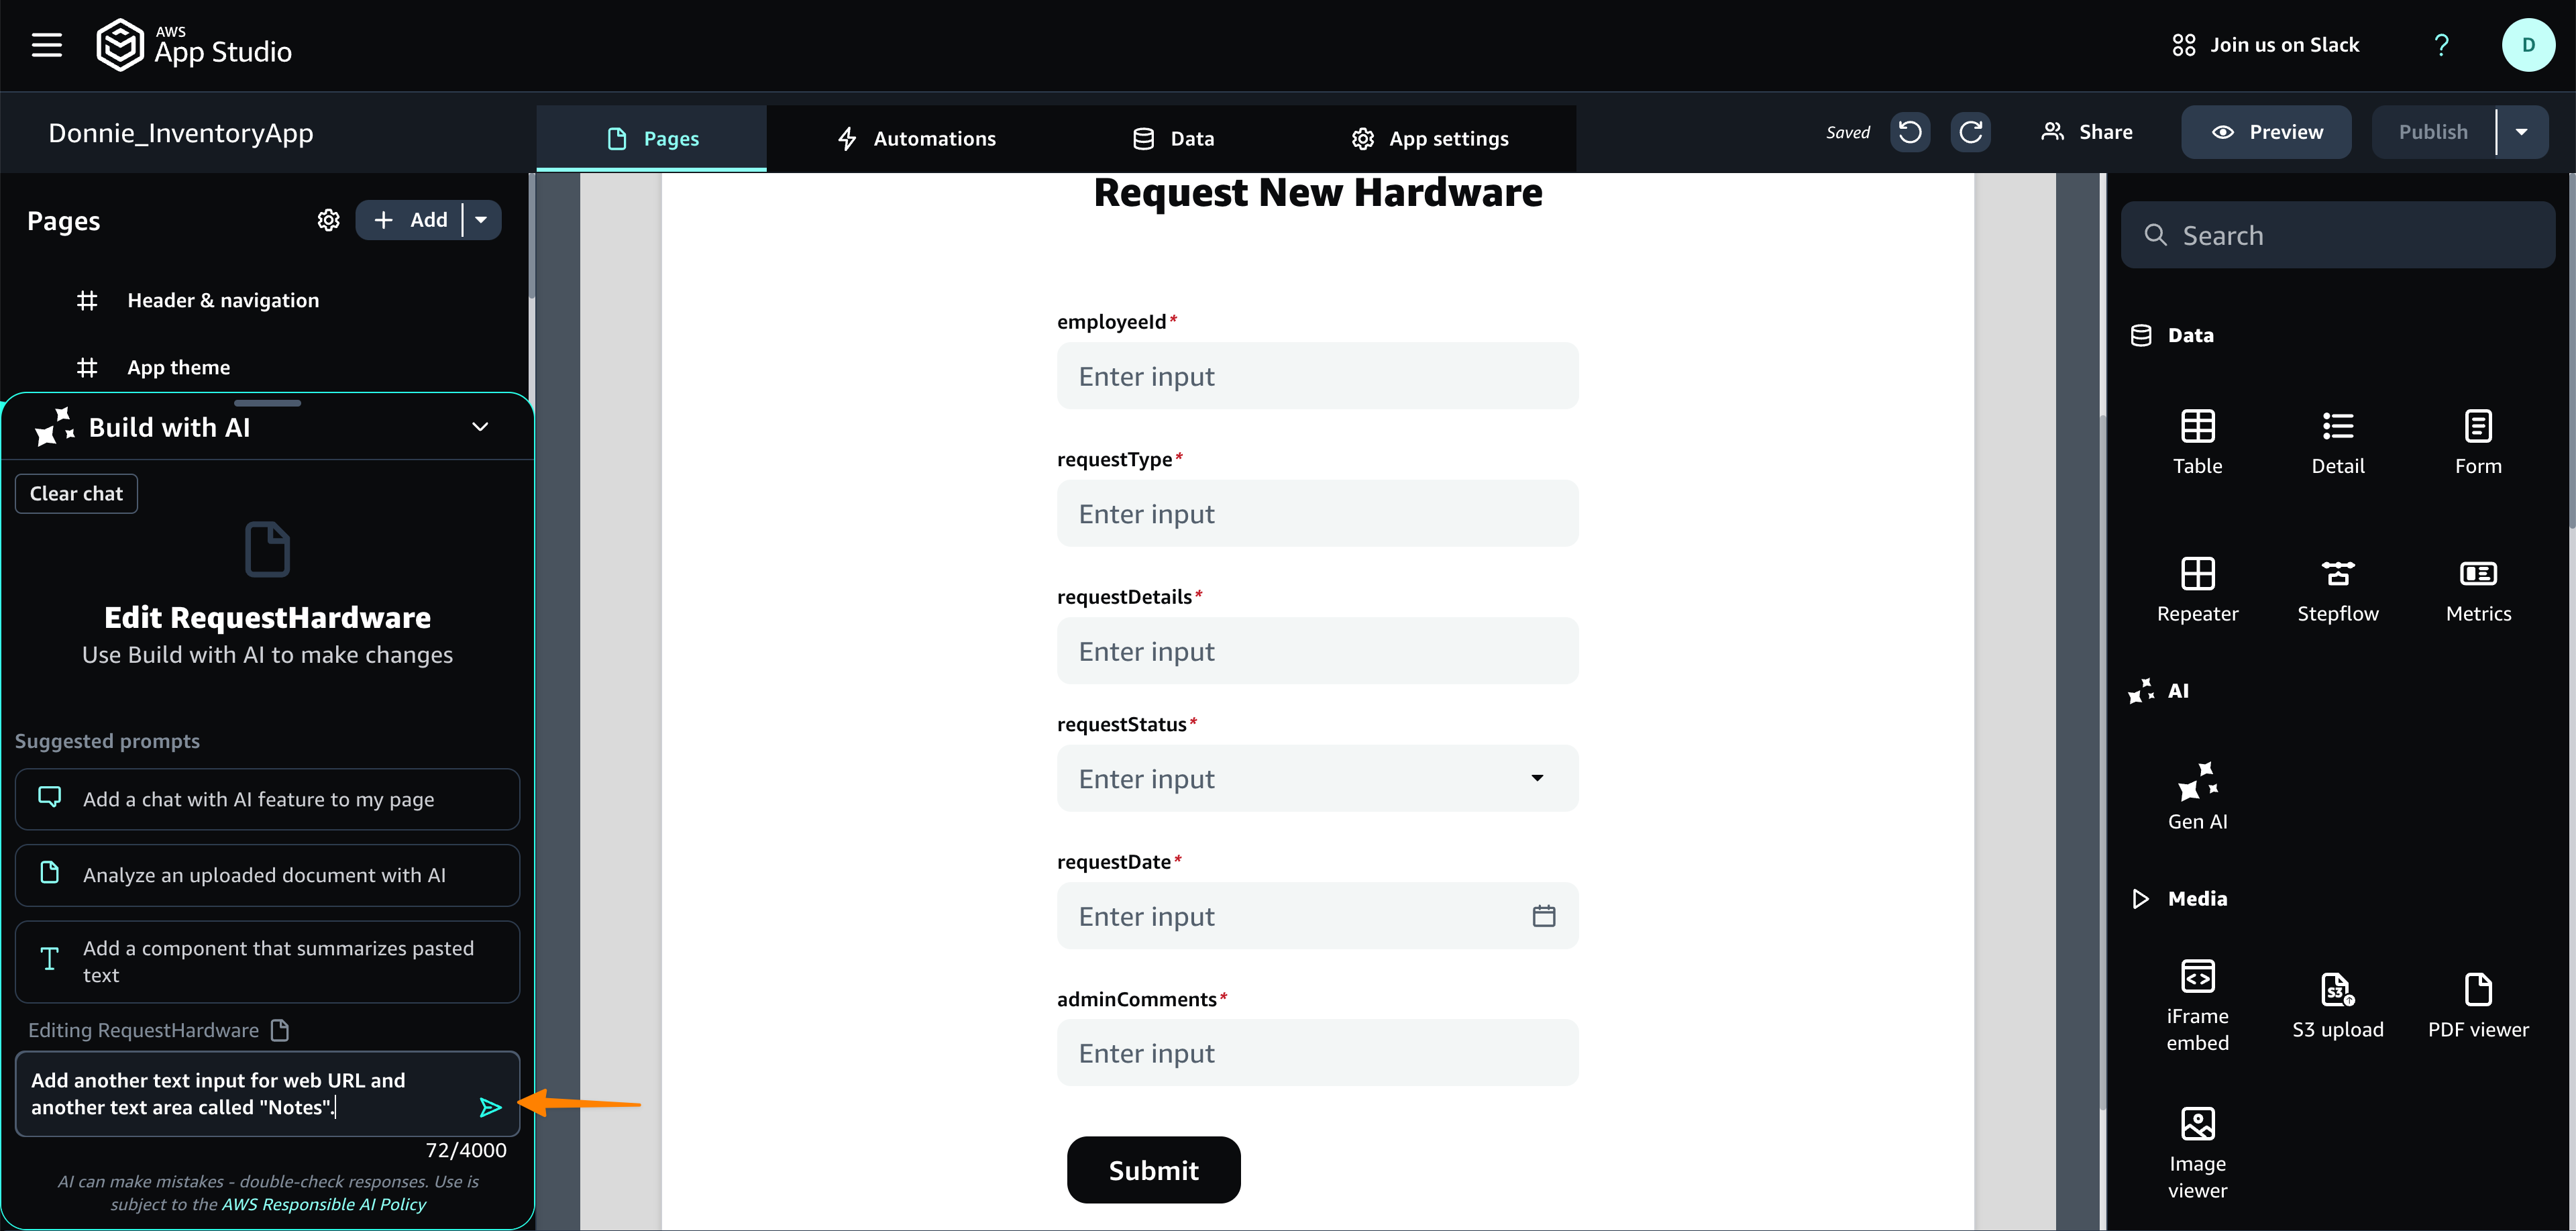Click the Clear chat button
Viewport: 2576px width, 1231px height.
tap(76, 493)
